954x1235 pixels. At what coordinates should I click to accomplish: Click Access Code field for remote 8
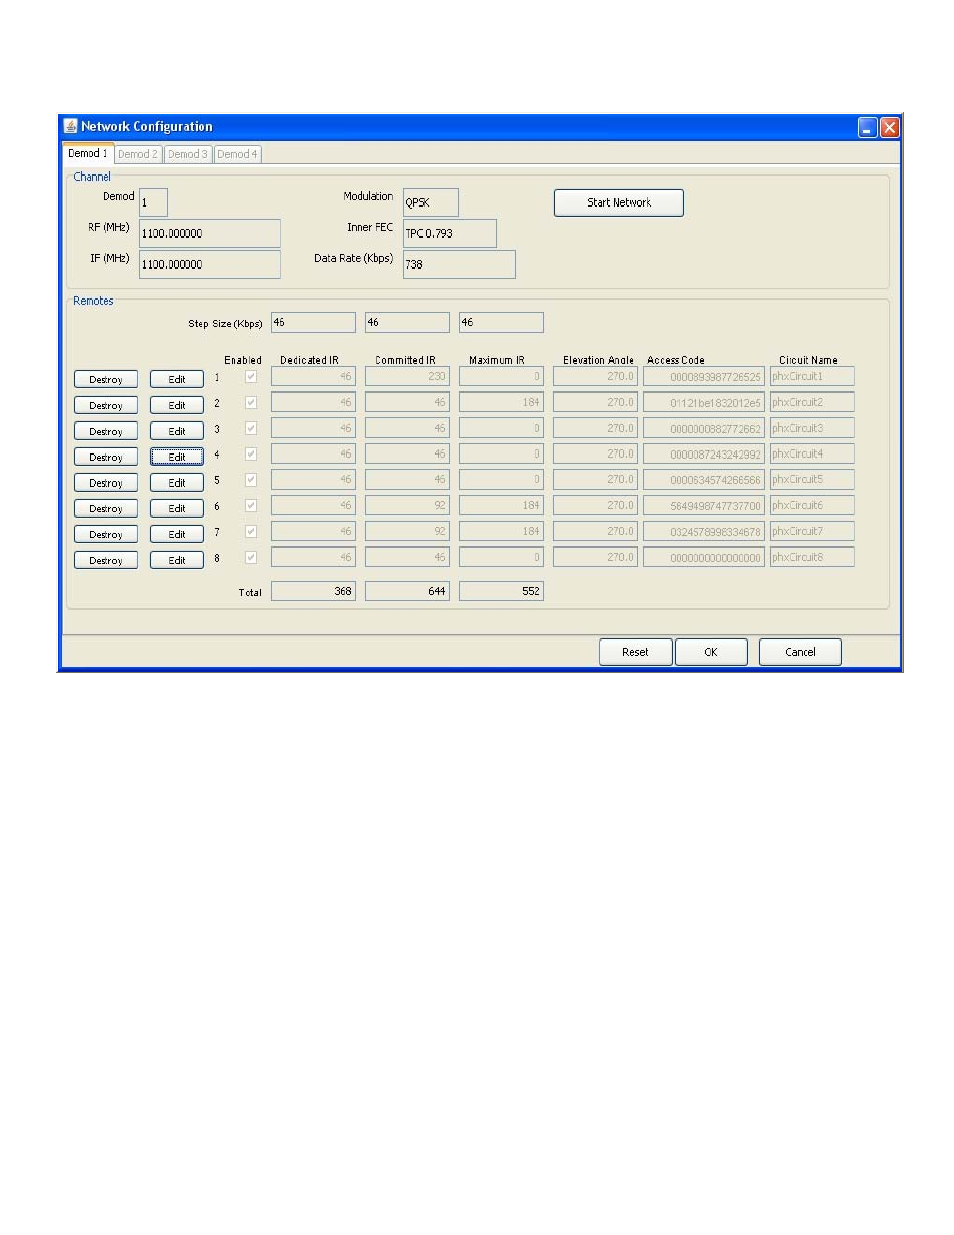(704, 558)
